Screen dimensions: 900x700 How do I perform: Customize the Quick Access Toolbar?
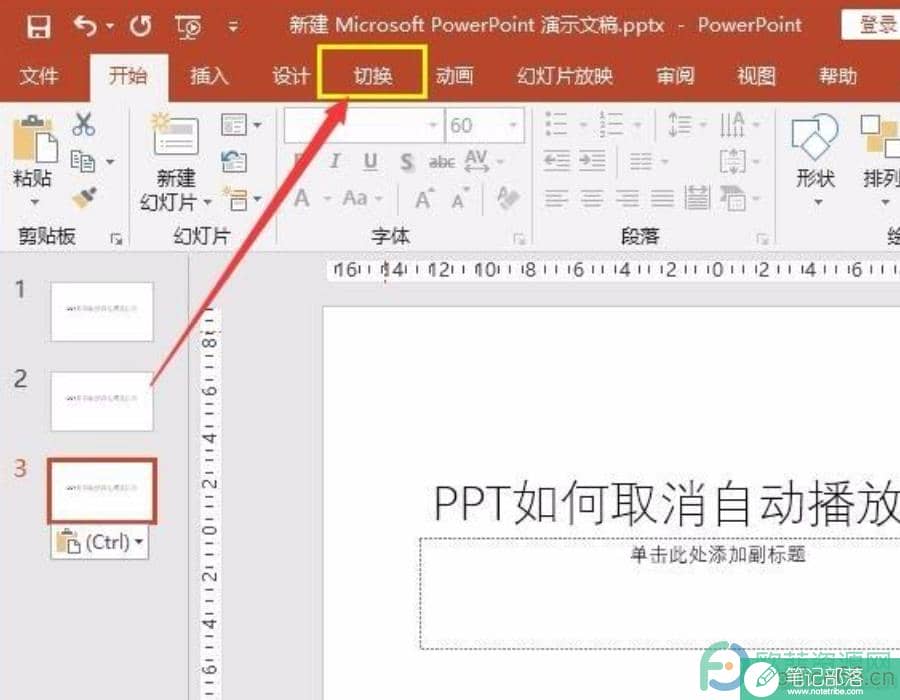point(233,26)
